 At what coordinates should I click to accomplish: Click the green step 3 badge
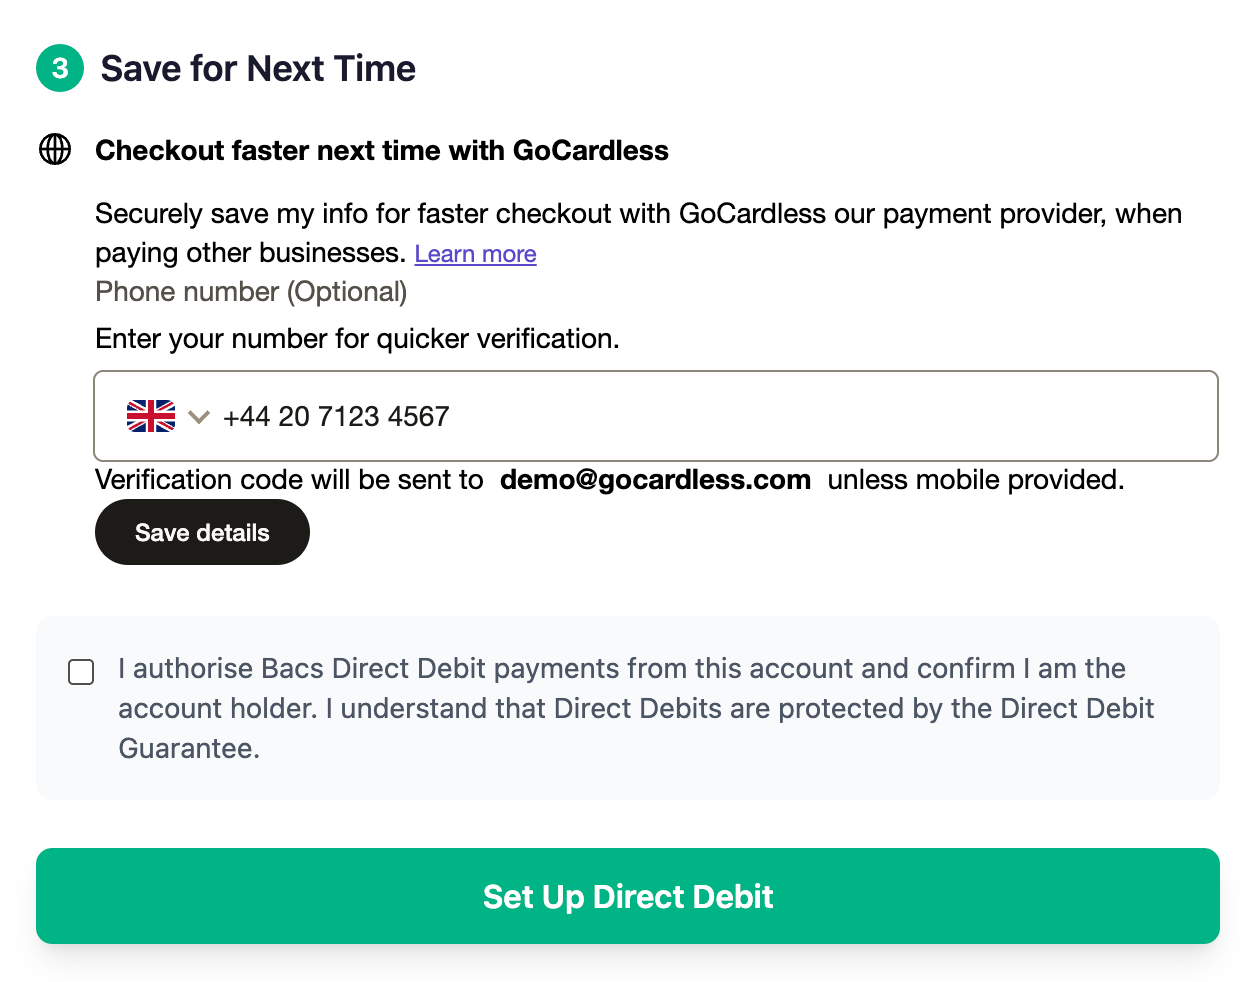pyautogui.click(x=60, y=68)
